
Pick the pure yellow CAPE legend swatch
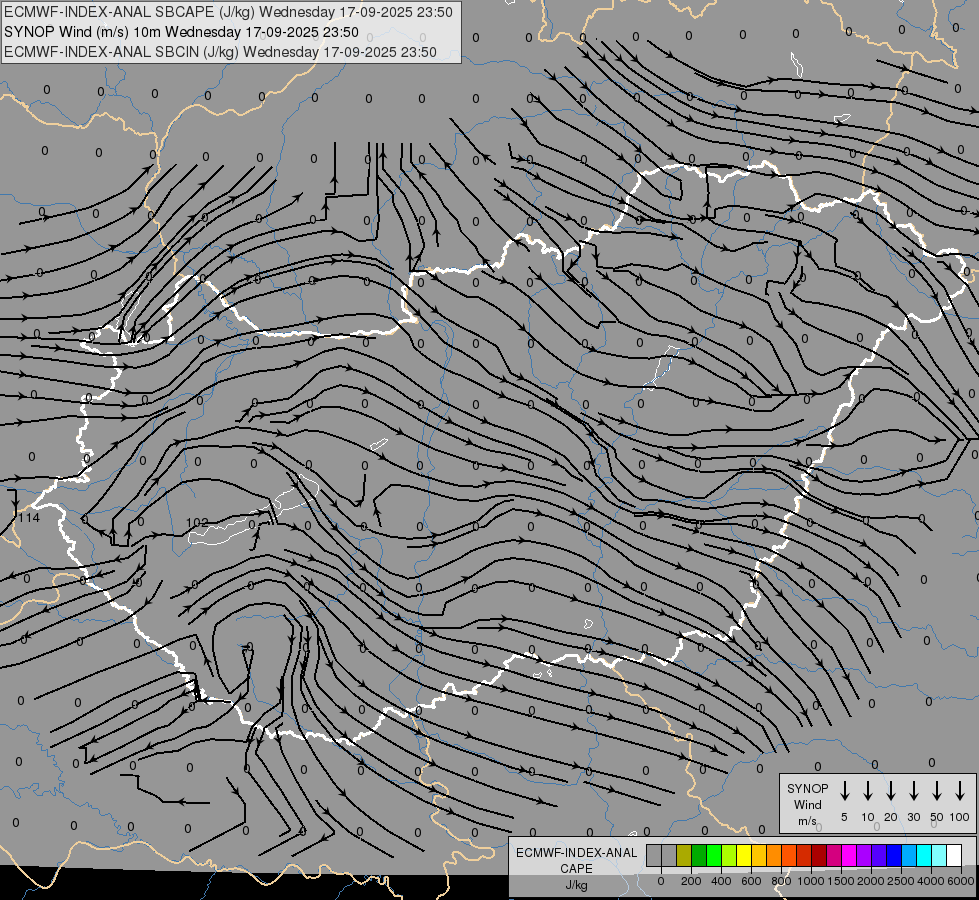coord(744,855)
